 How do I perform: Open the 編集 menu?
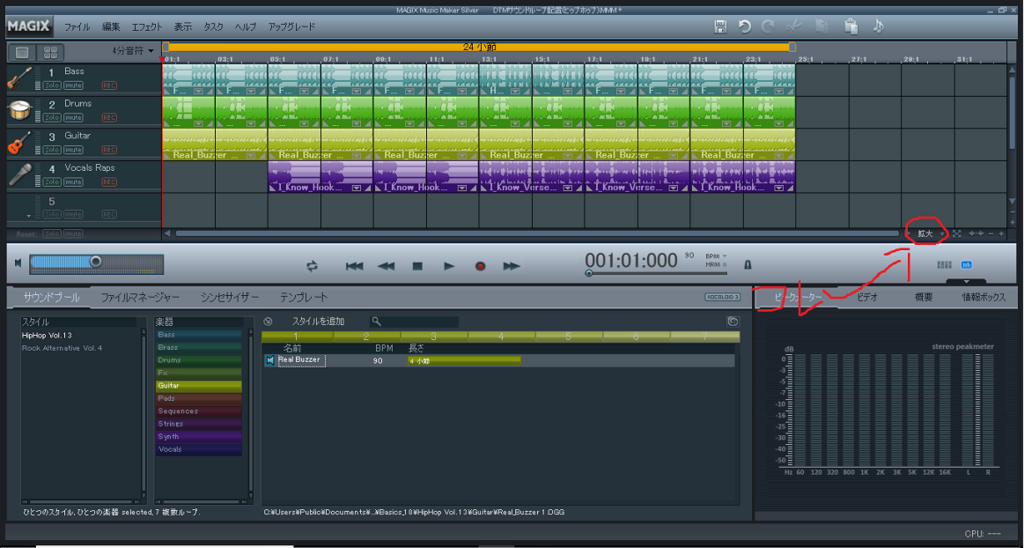tap(111, 27)
